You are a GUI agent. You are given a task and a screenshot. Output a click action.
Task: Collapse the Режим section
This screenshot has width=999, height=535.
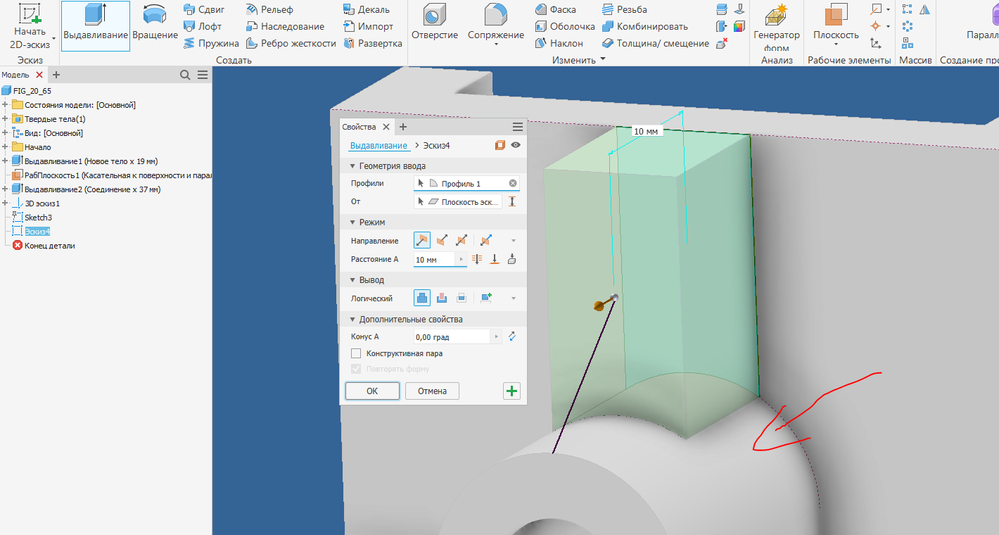[x=352, y=222]
